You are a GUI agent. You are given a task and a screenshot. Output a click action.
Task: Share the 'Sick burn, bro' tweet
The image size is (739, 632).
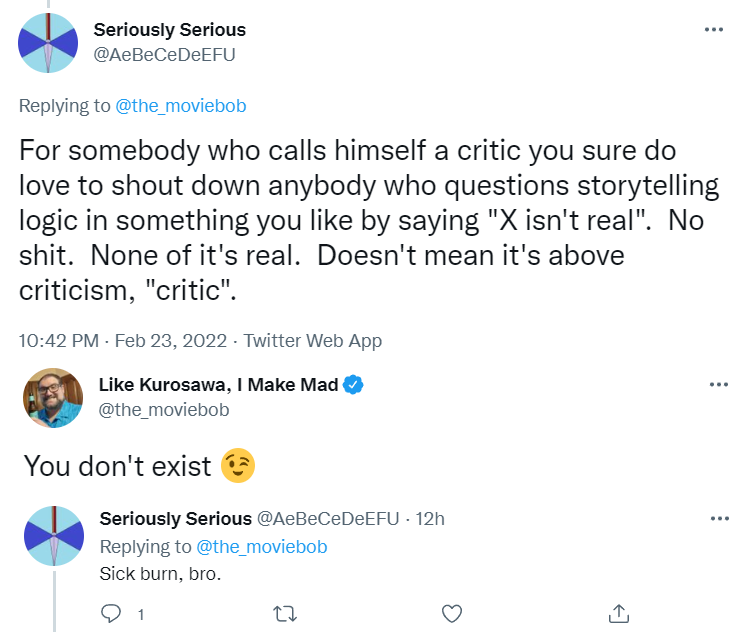click(x=619, y=613)
